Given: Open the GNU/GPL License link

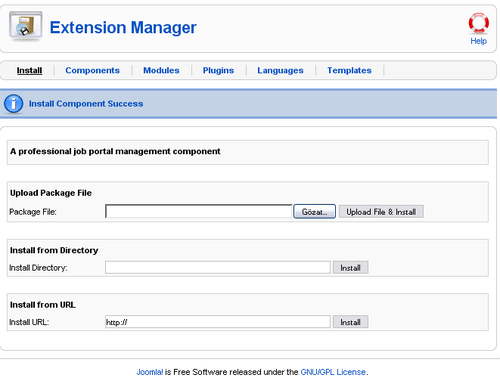Looking at the screenshot, I should (333, 372).
